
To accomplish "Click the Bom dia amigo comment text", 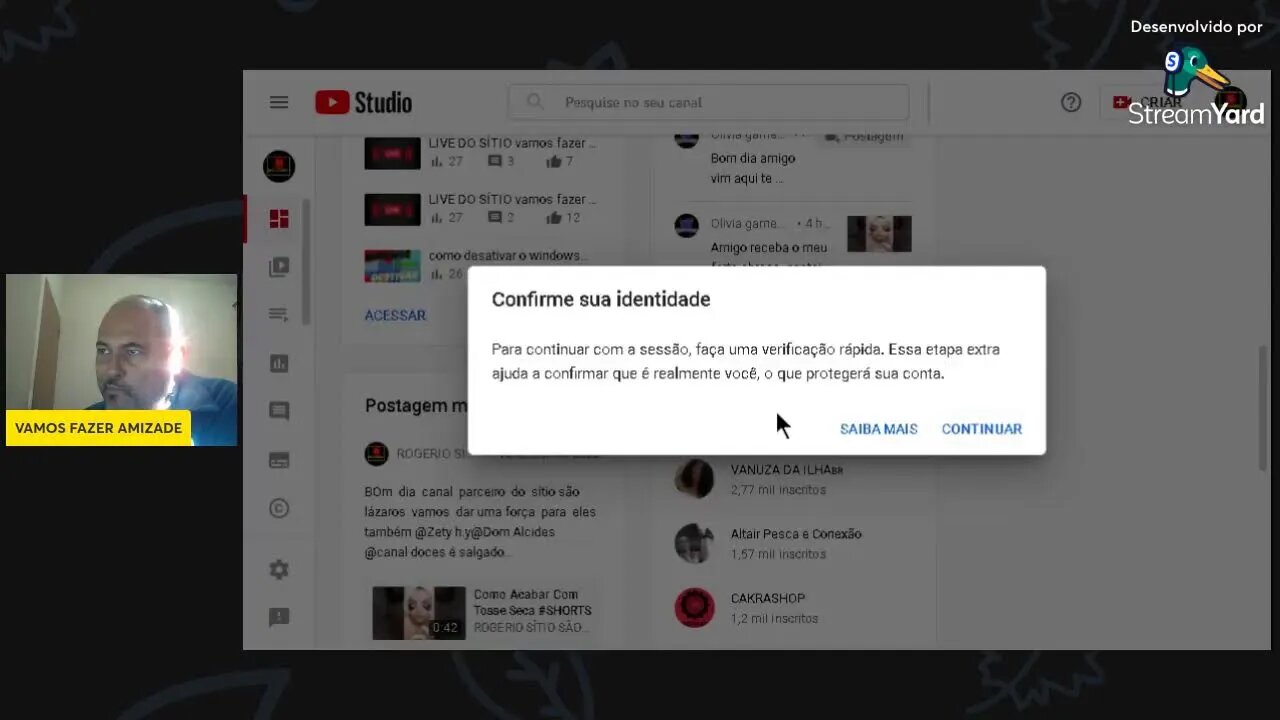I will (753, 168).
